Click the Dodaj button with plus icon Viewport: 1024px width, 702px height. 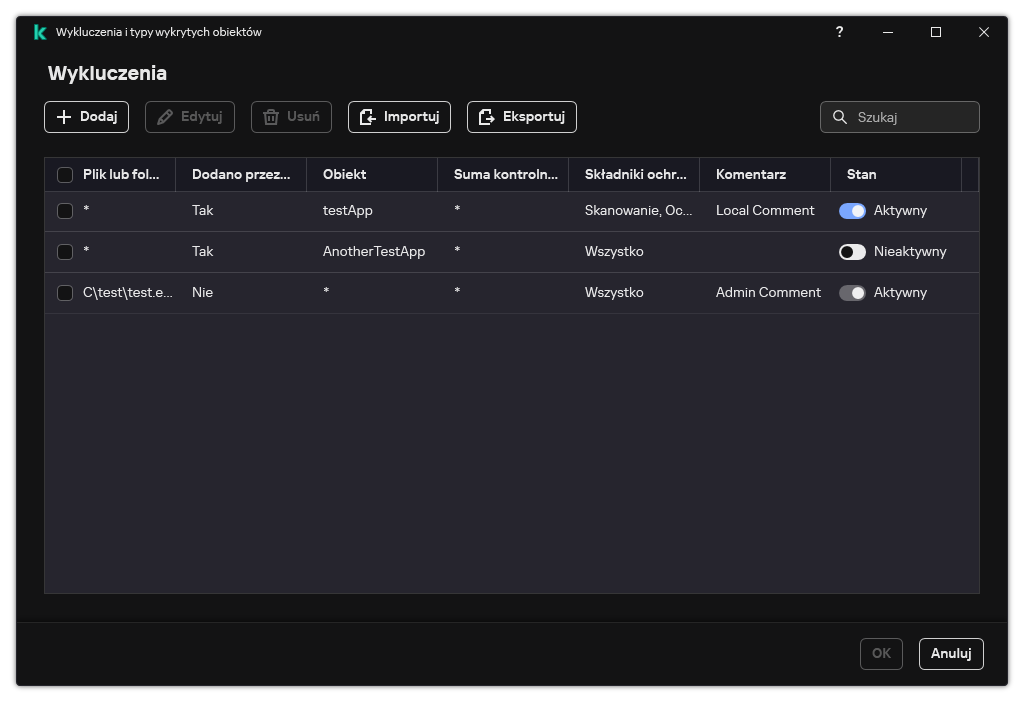point(86,117)
